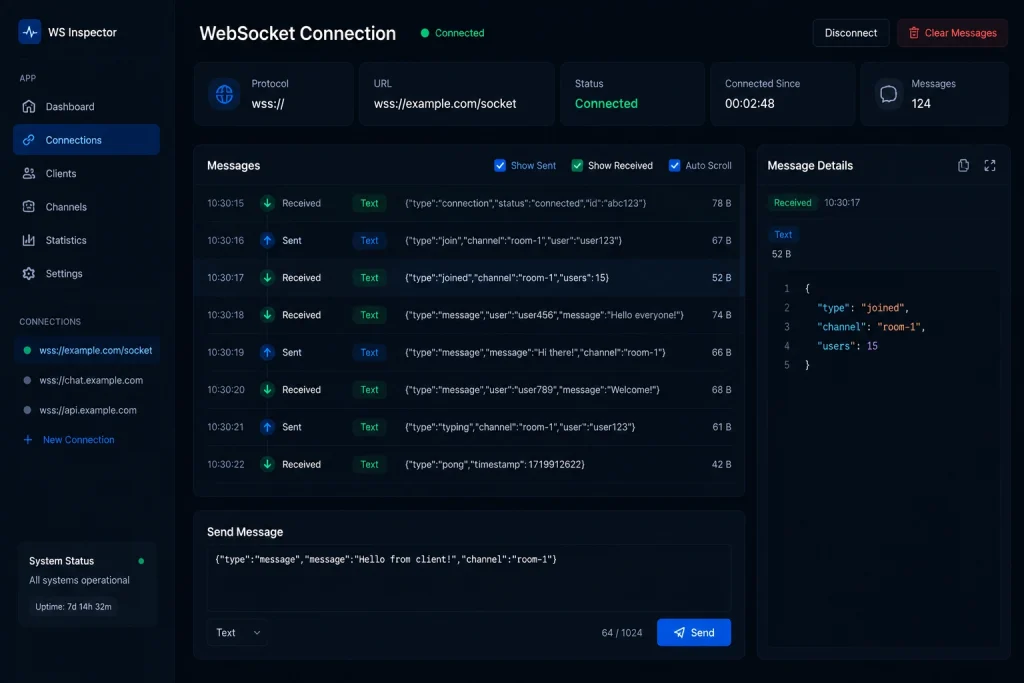Select the wss://example.com/socket connection
This screenshot has width=1024, height=683.
(87, 350)
